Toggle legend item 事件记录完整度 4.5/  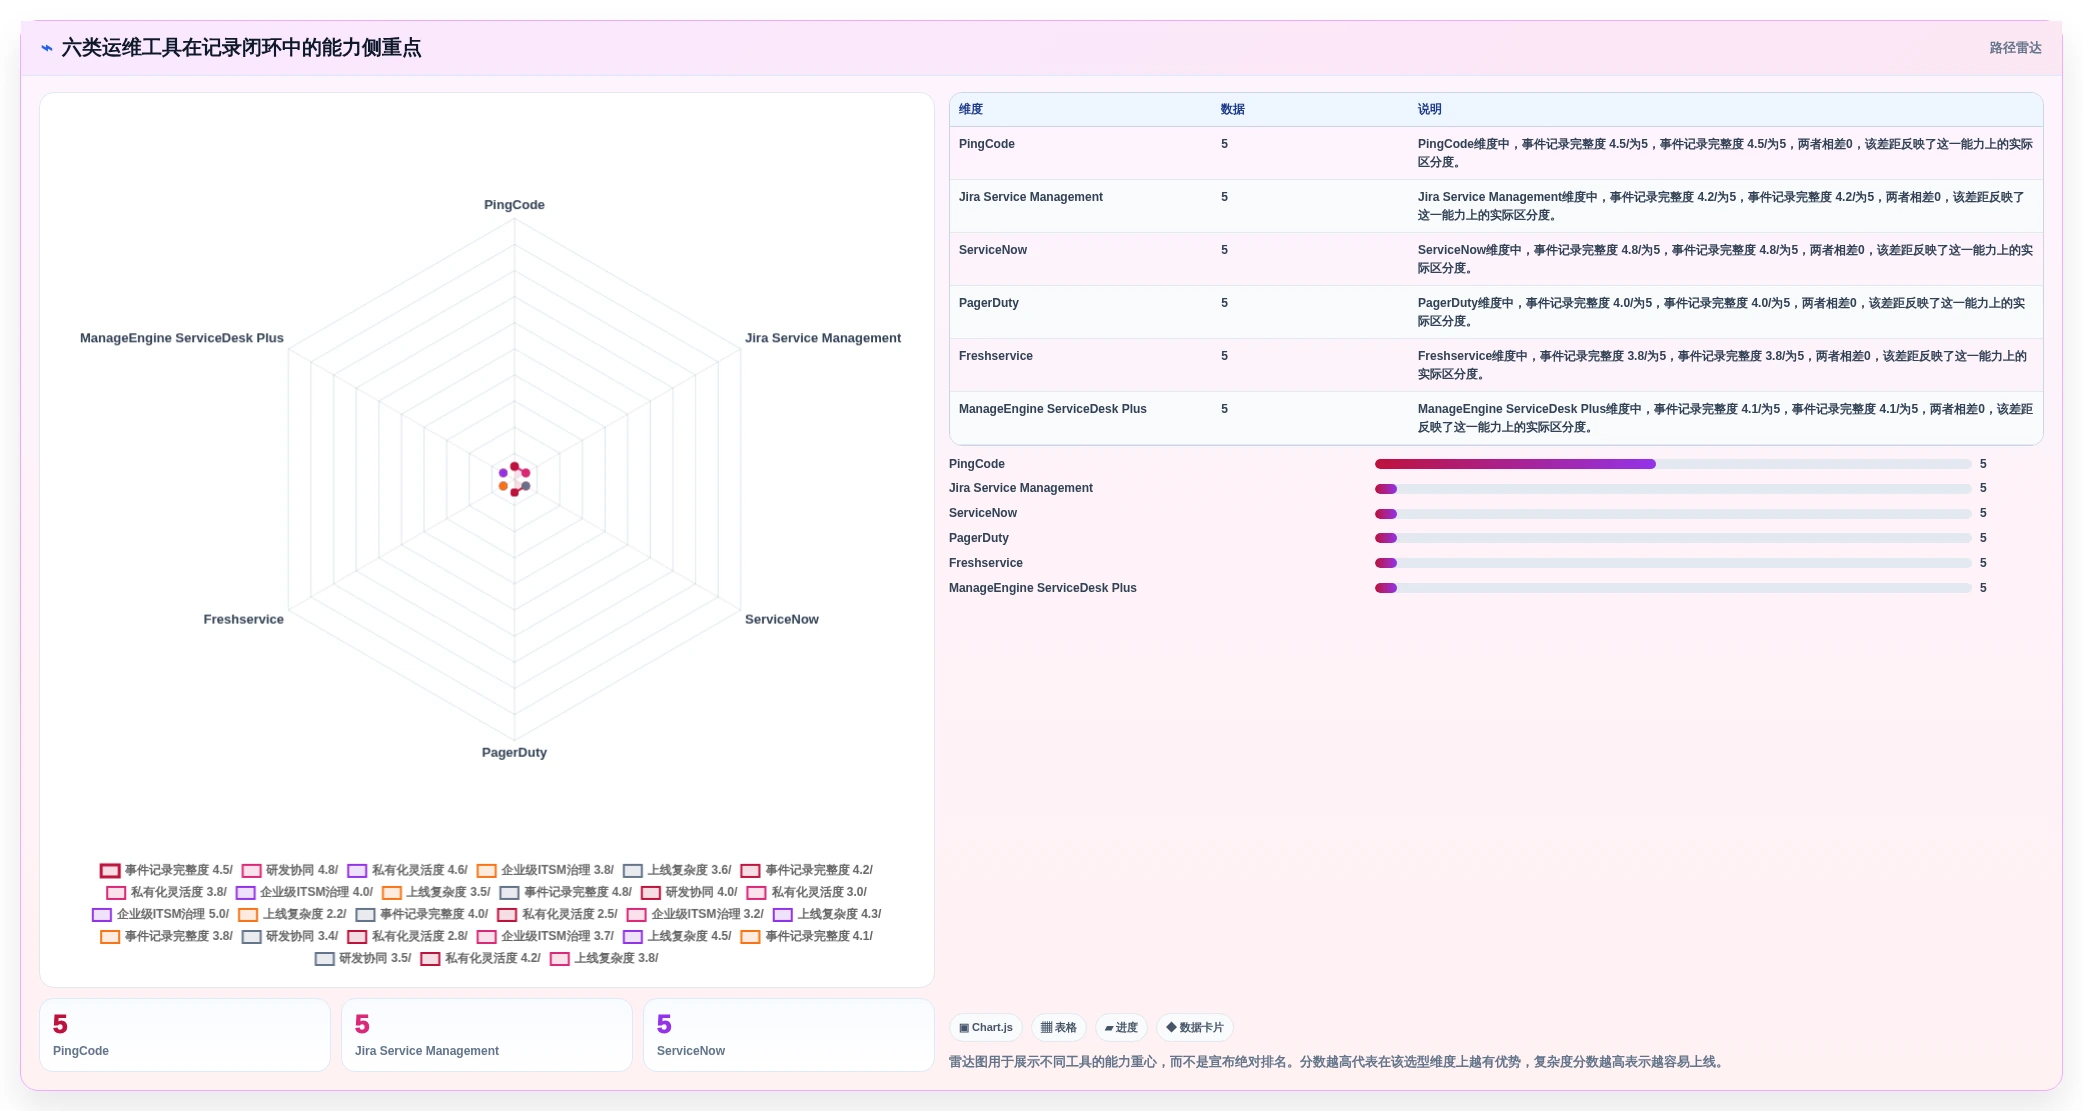click(166, 871)
